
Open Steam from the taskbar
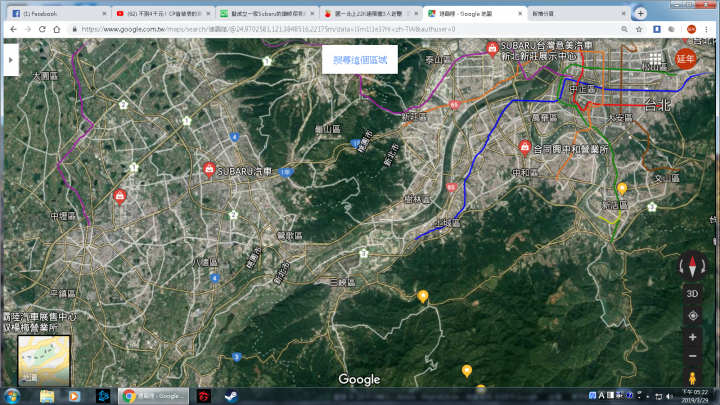(x=231, y=396)
